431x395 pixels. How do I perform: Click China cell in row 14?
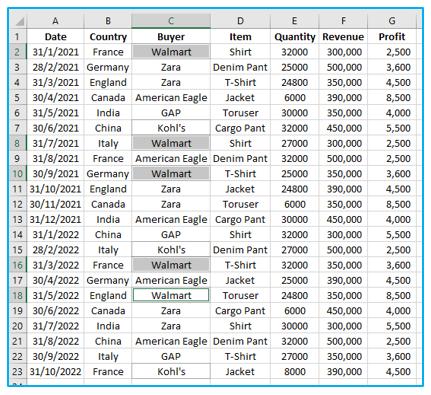108,235
